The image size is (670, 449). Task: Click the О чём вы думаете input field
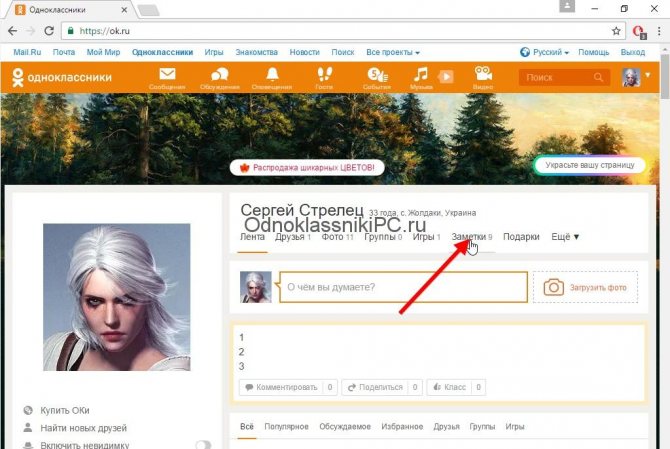click(x=403, y=287)
